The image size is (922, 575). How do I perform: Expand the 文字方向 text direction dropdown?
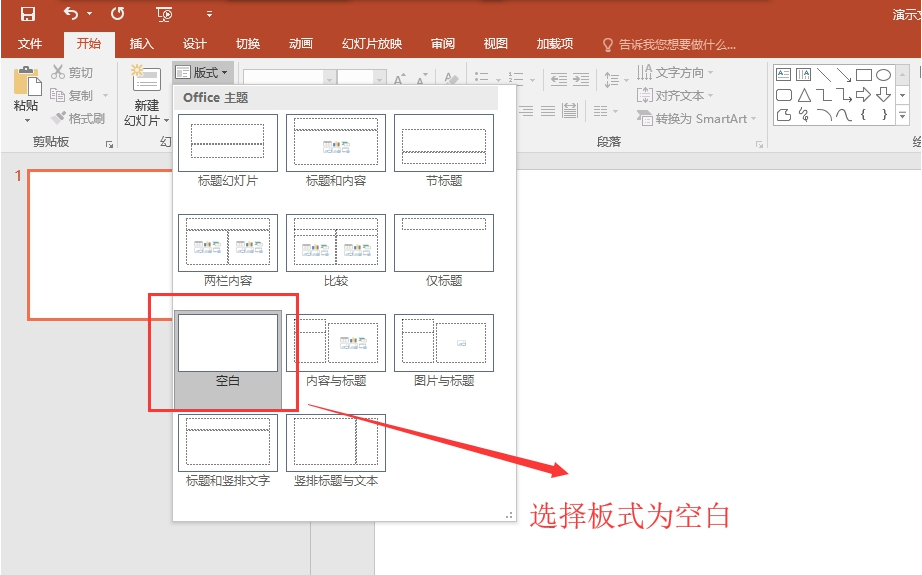click(677, 72)
